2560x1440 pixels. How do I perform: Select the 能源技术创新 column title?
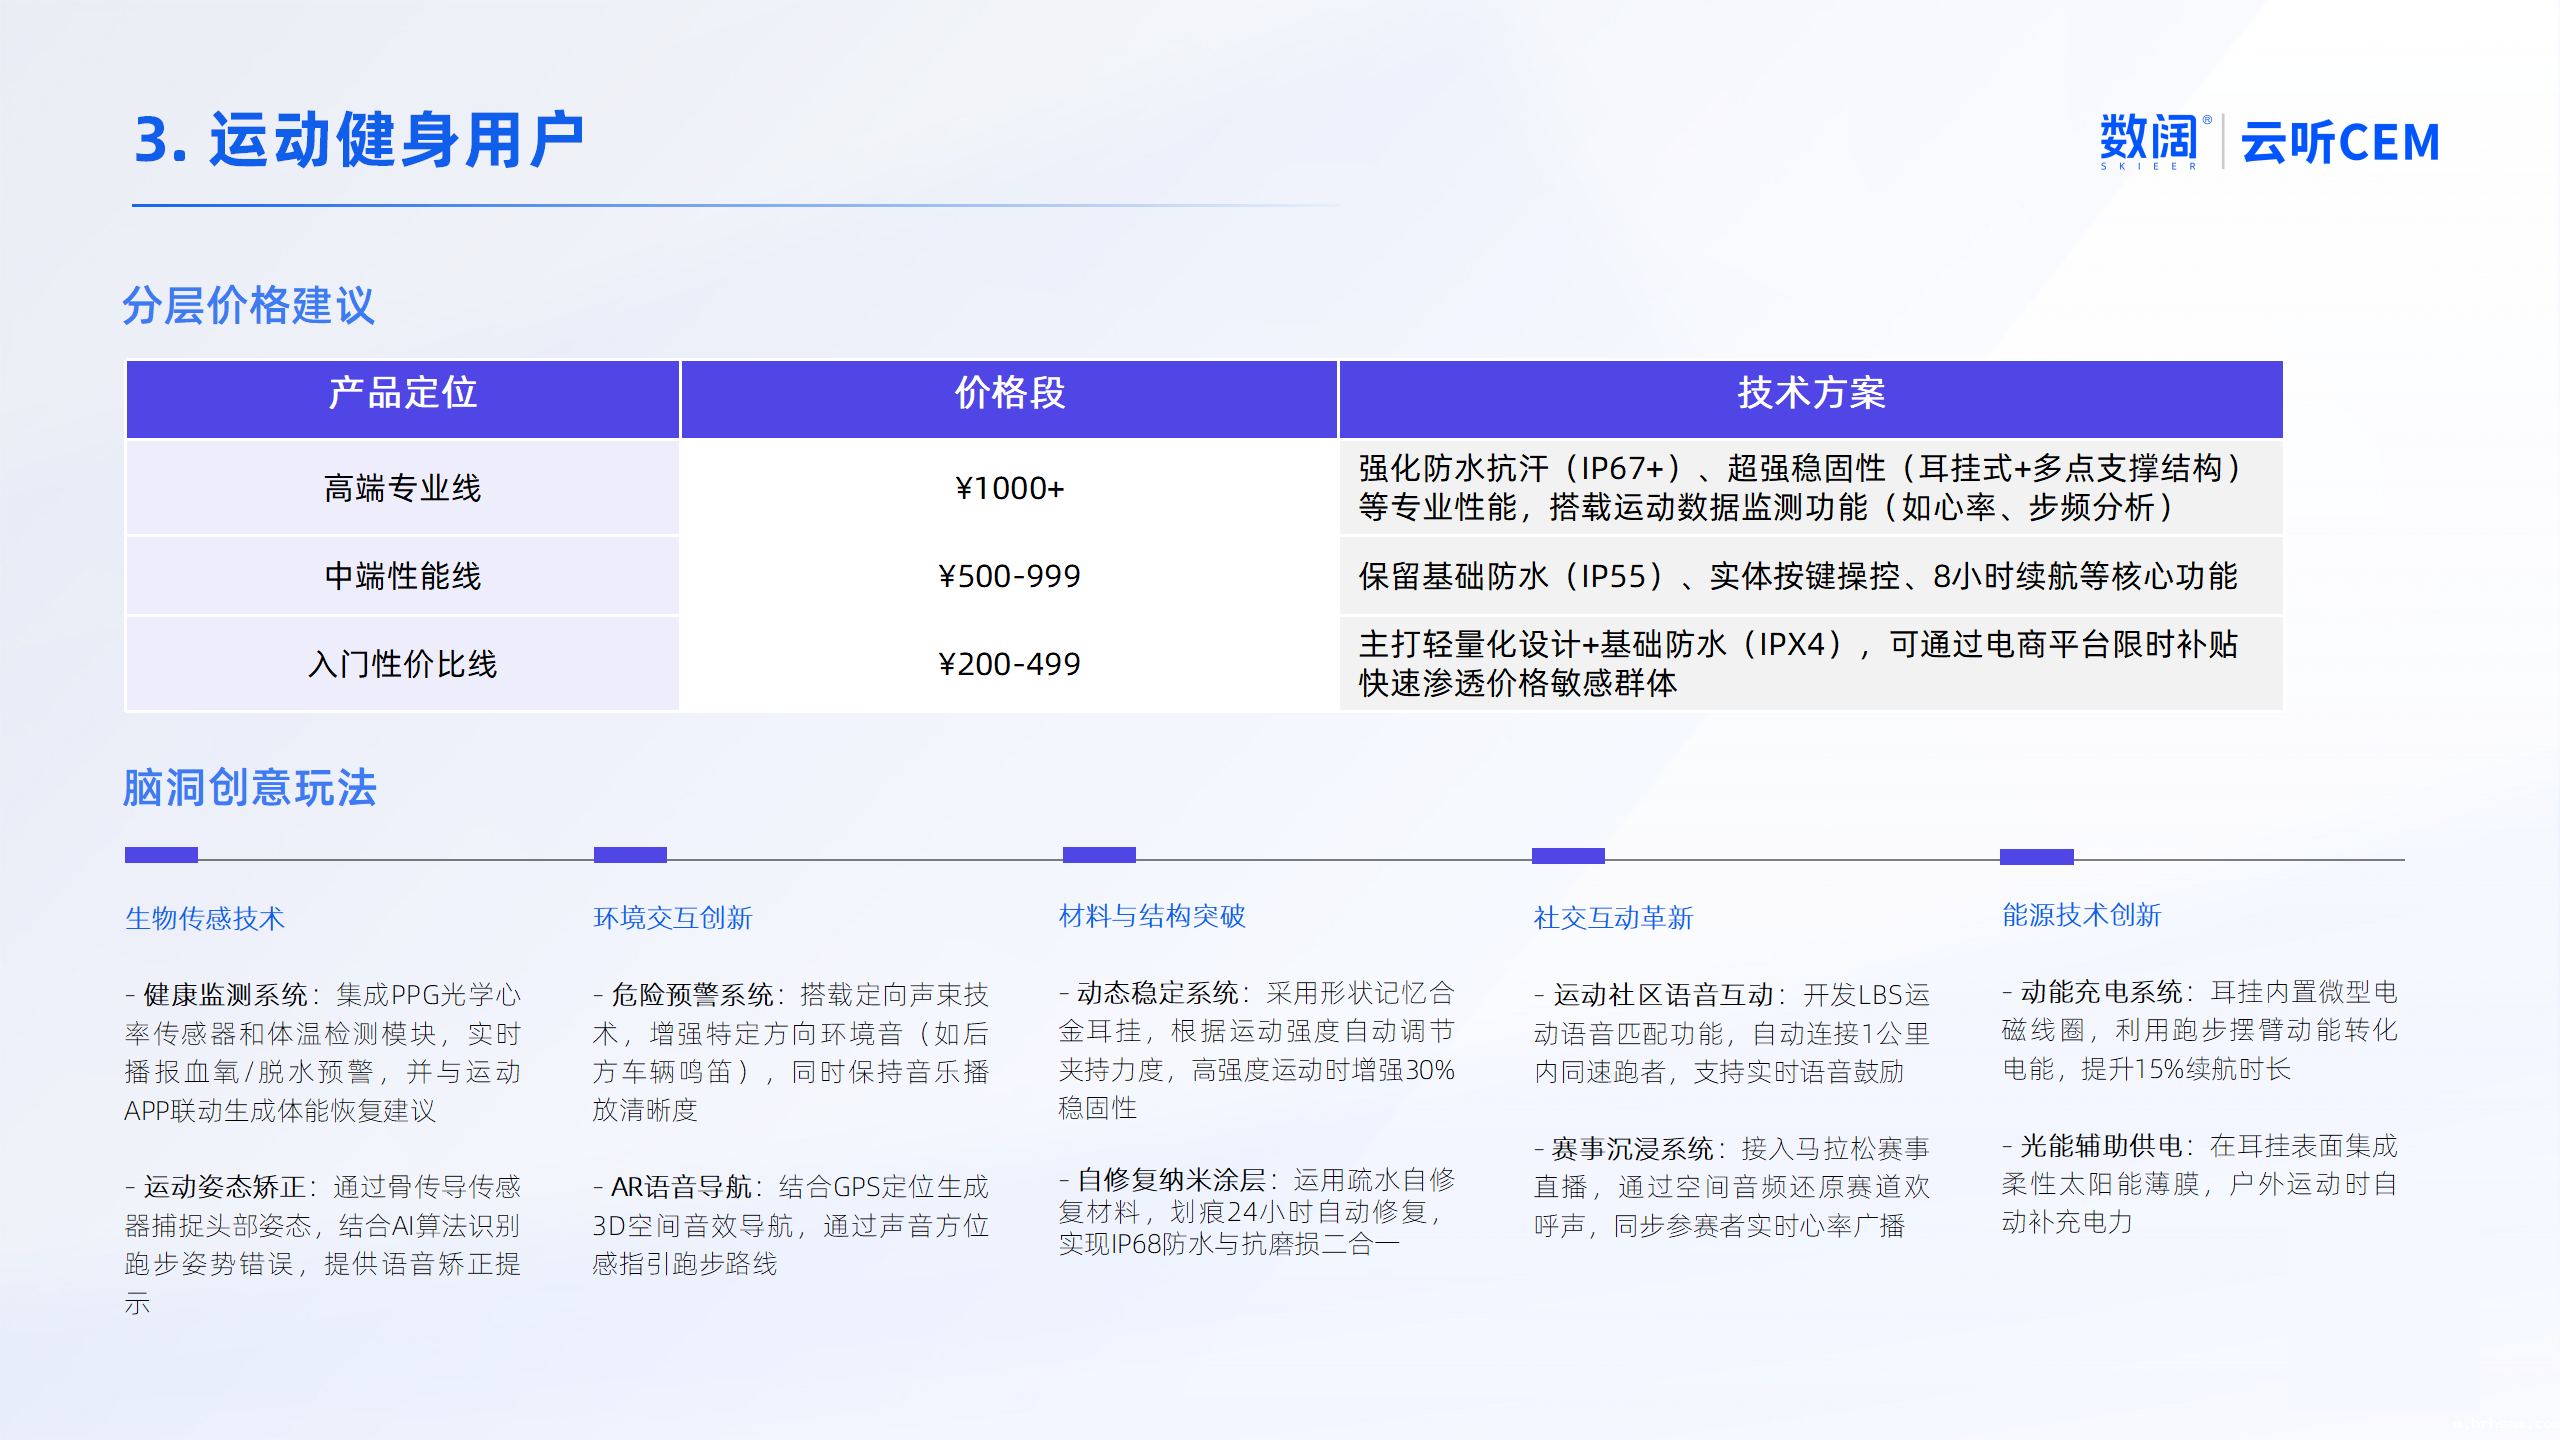2081,915
